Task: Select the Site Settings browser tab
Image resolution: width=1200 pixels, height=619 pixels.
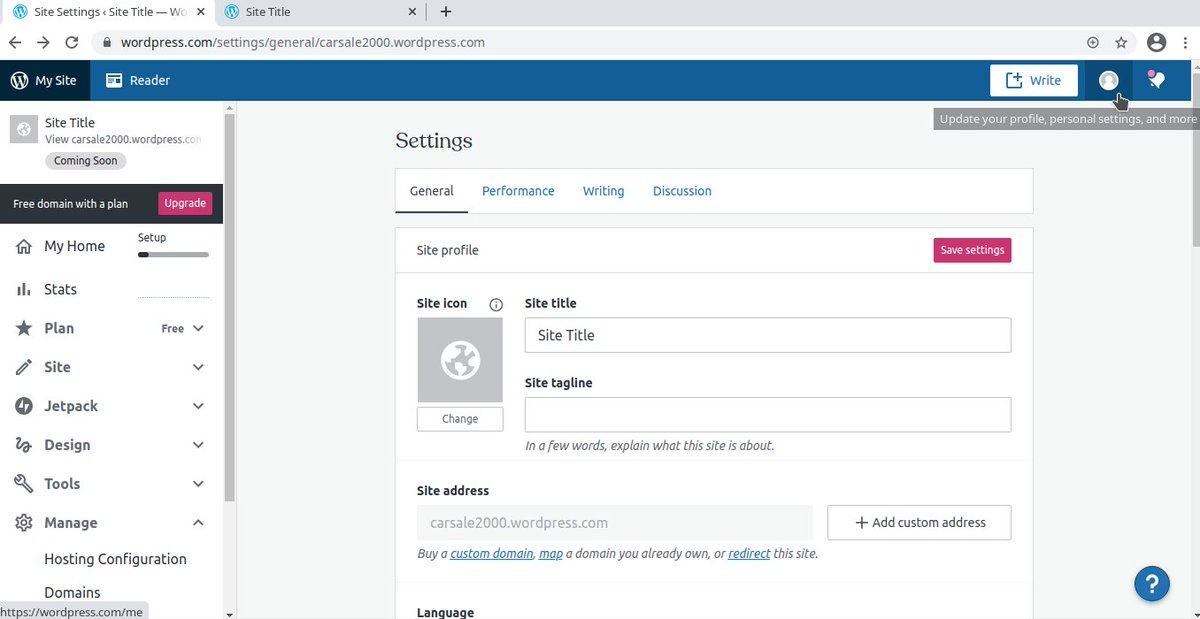Action: click(108, 12)
